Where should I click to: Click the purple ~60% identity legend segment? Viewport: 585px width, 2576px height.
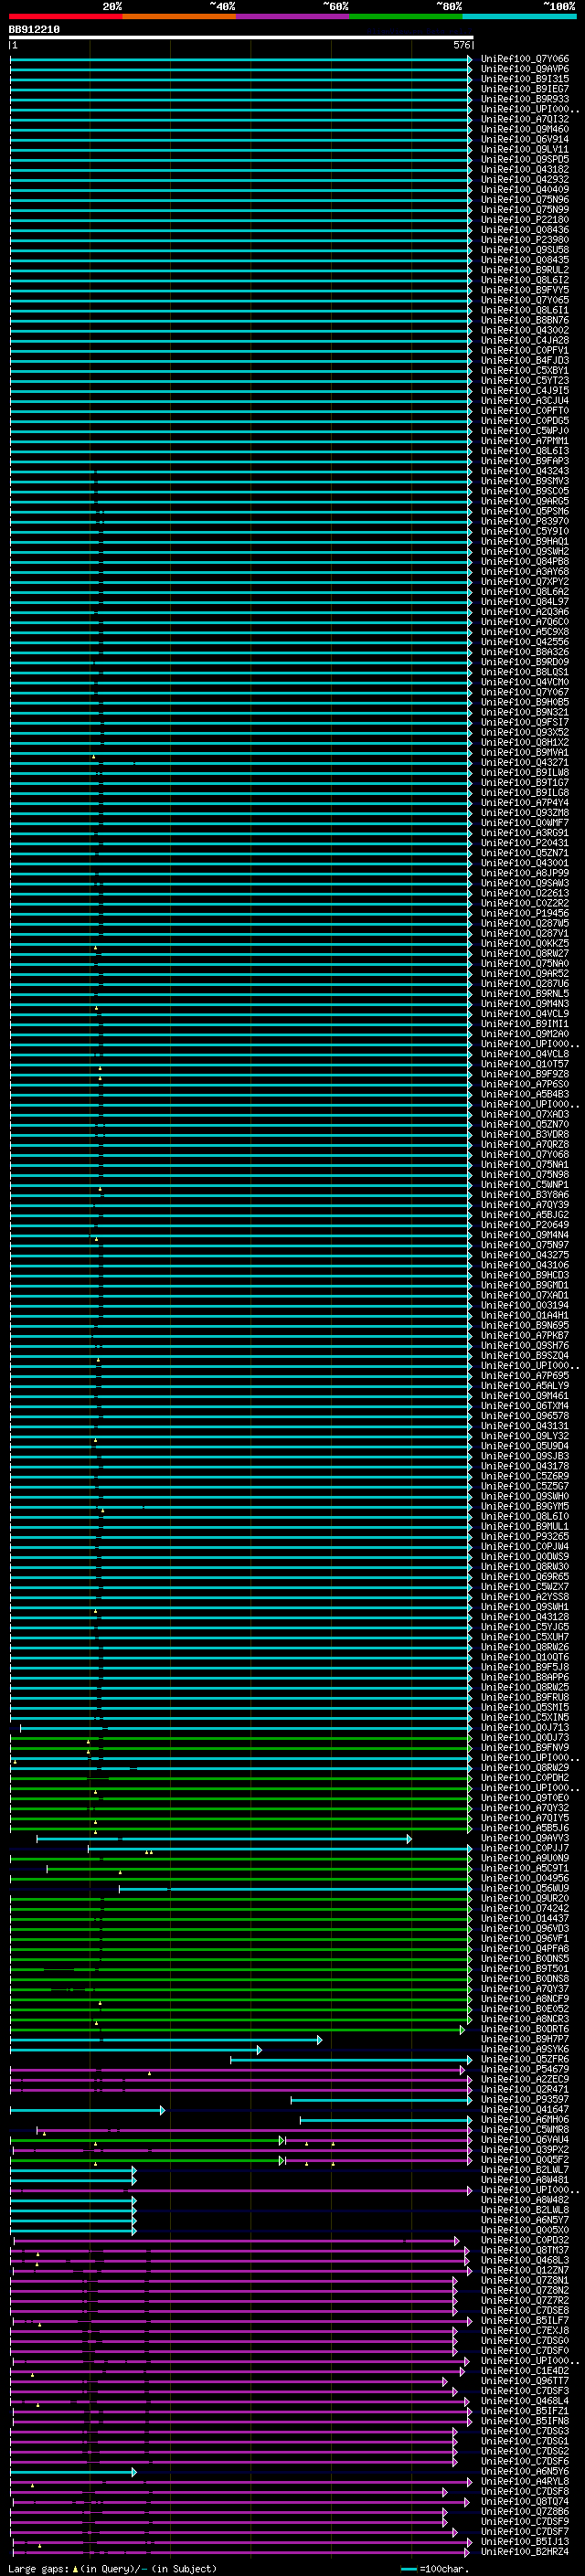coord(292,16)
